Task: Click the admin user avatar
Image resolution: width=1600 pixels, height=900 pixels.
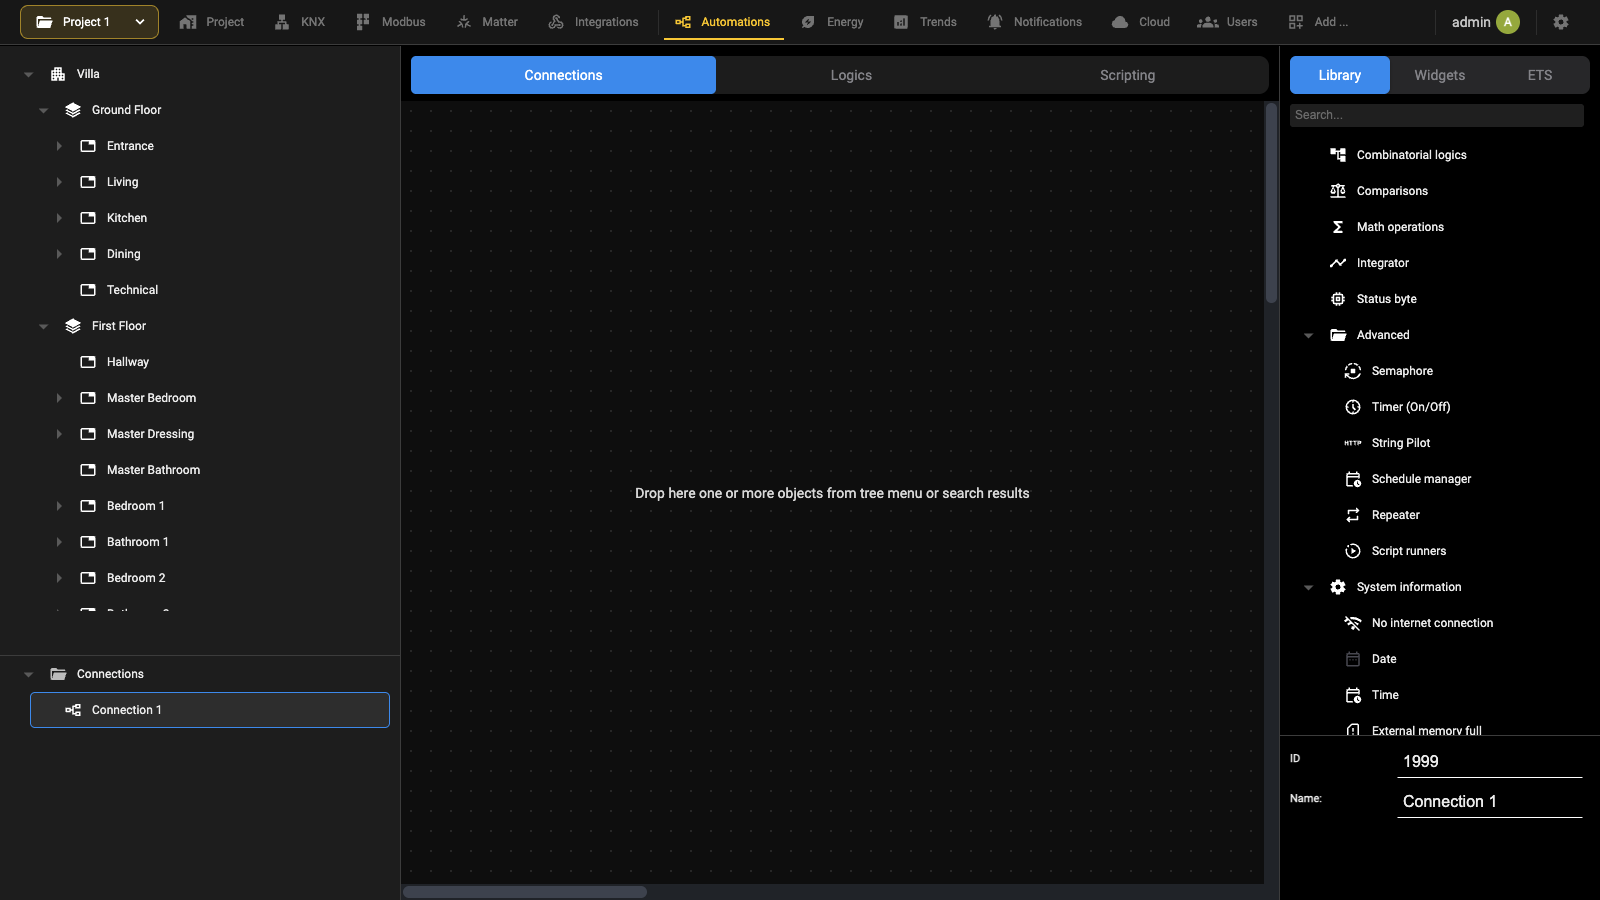Action: [x=1508, y=22]
